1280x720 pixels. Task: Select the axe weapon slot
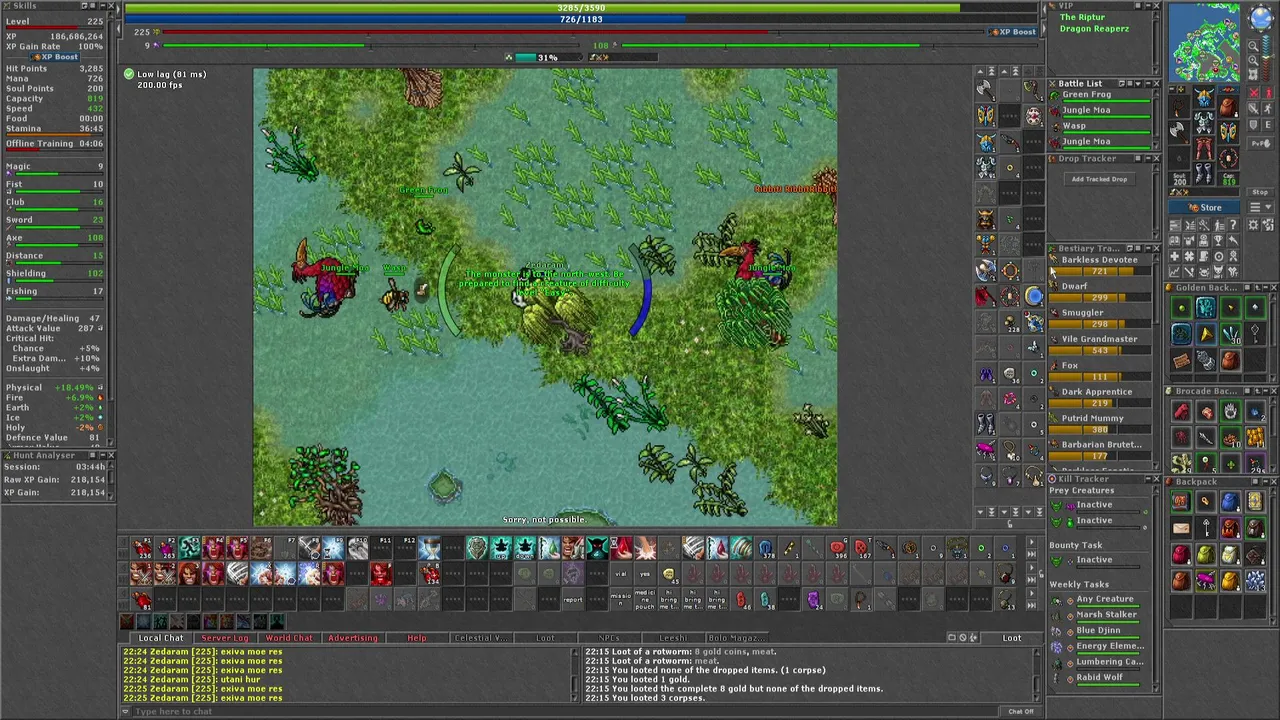coord(1179,130)
